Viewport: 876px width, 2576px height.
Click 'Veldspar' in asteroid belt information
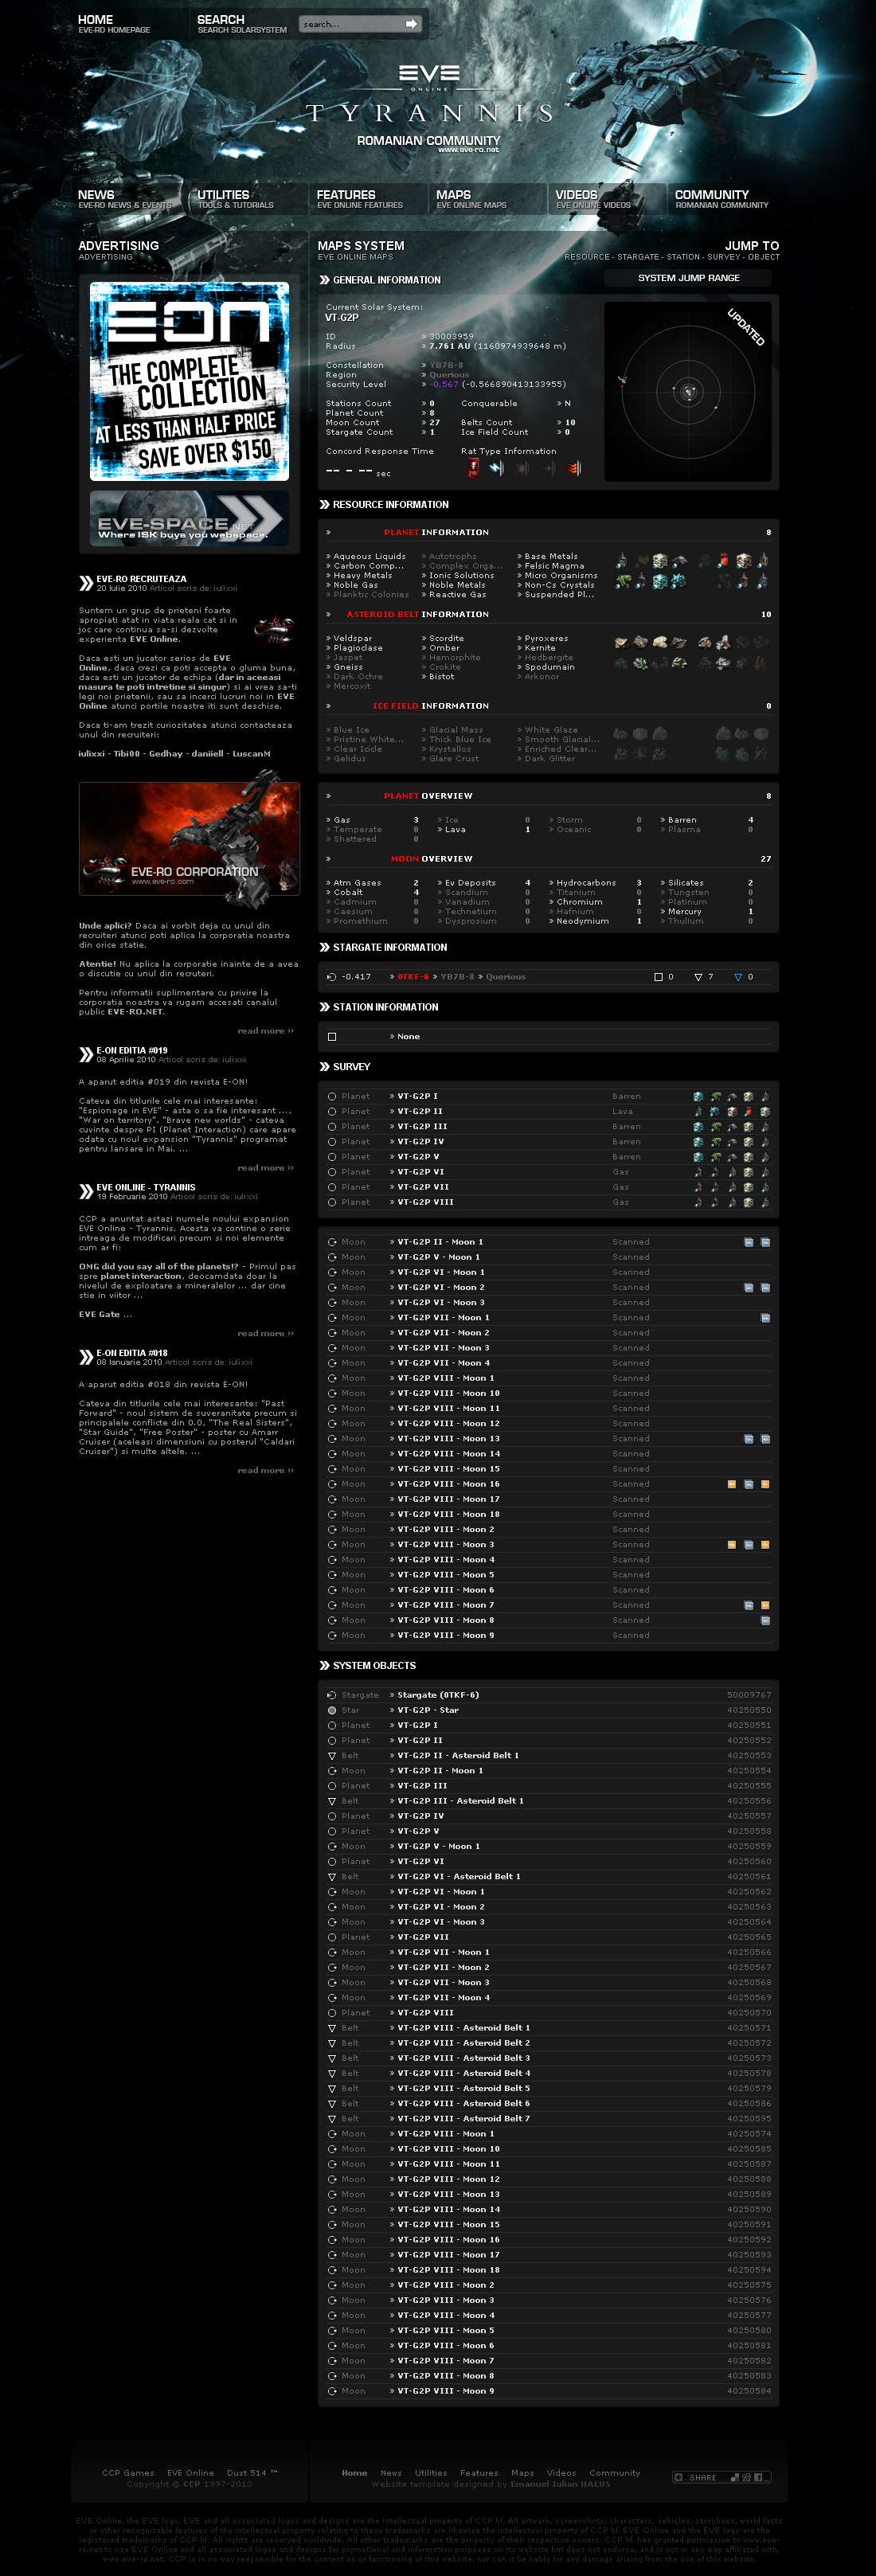tap(352, 638)
